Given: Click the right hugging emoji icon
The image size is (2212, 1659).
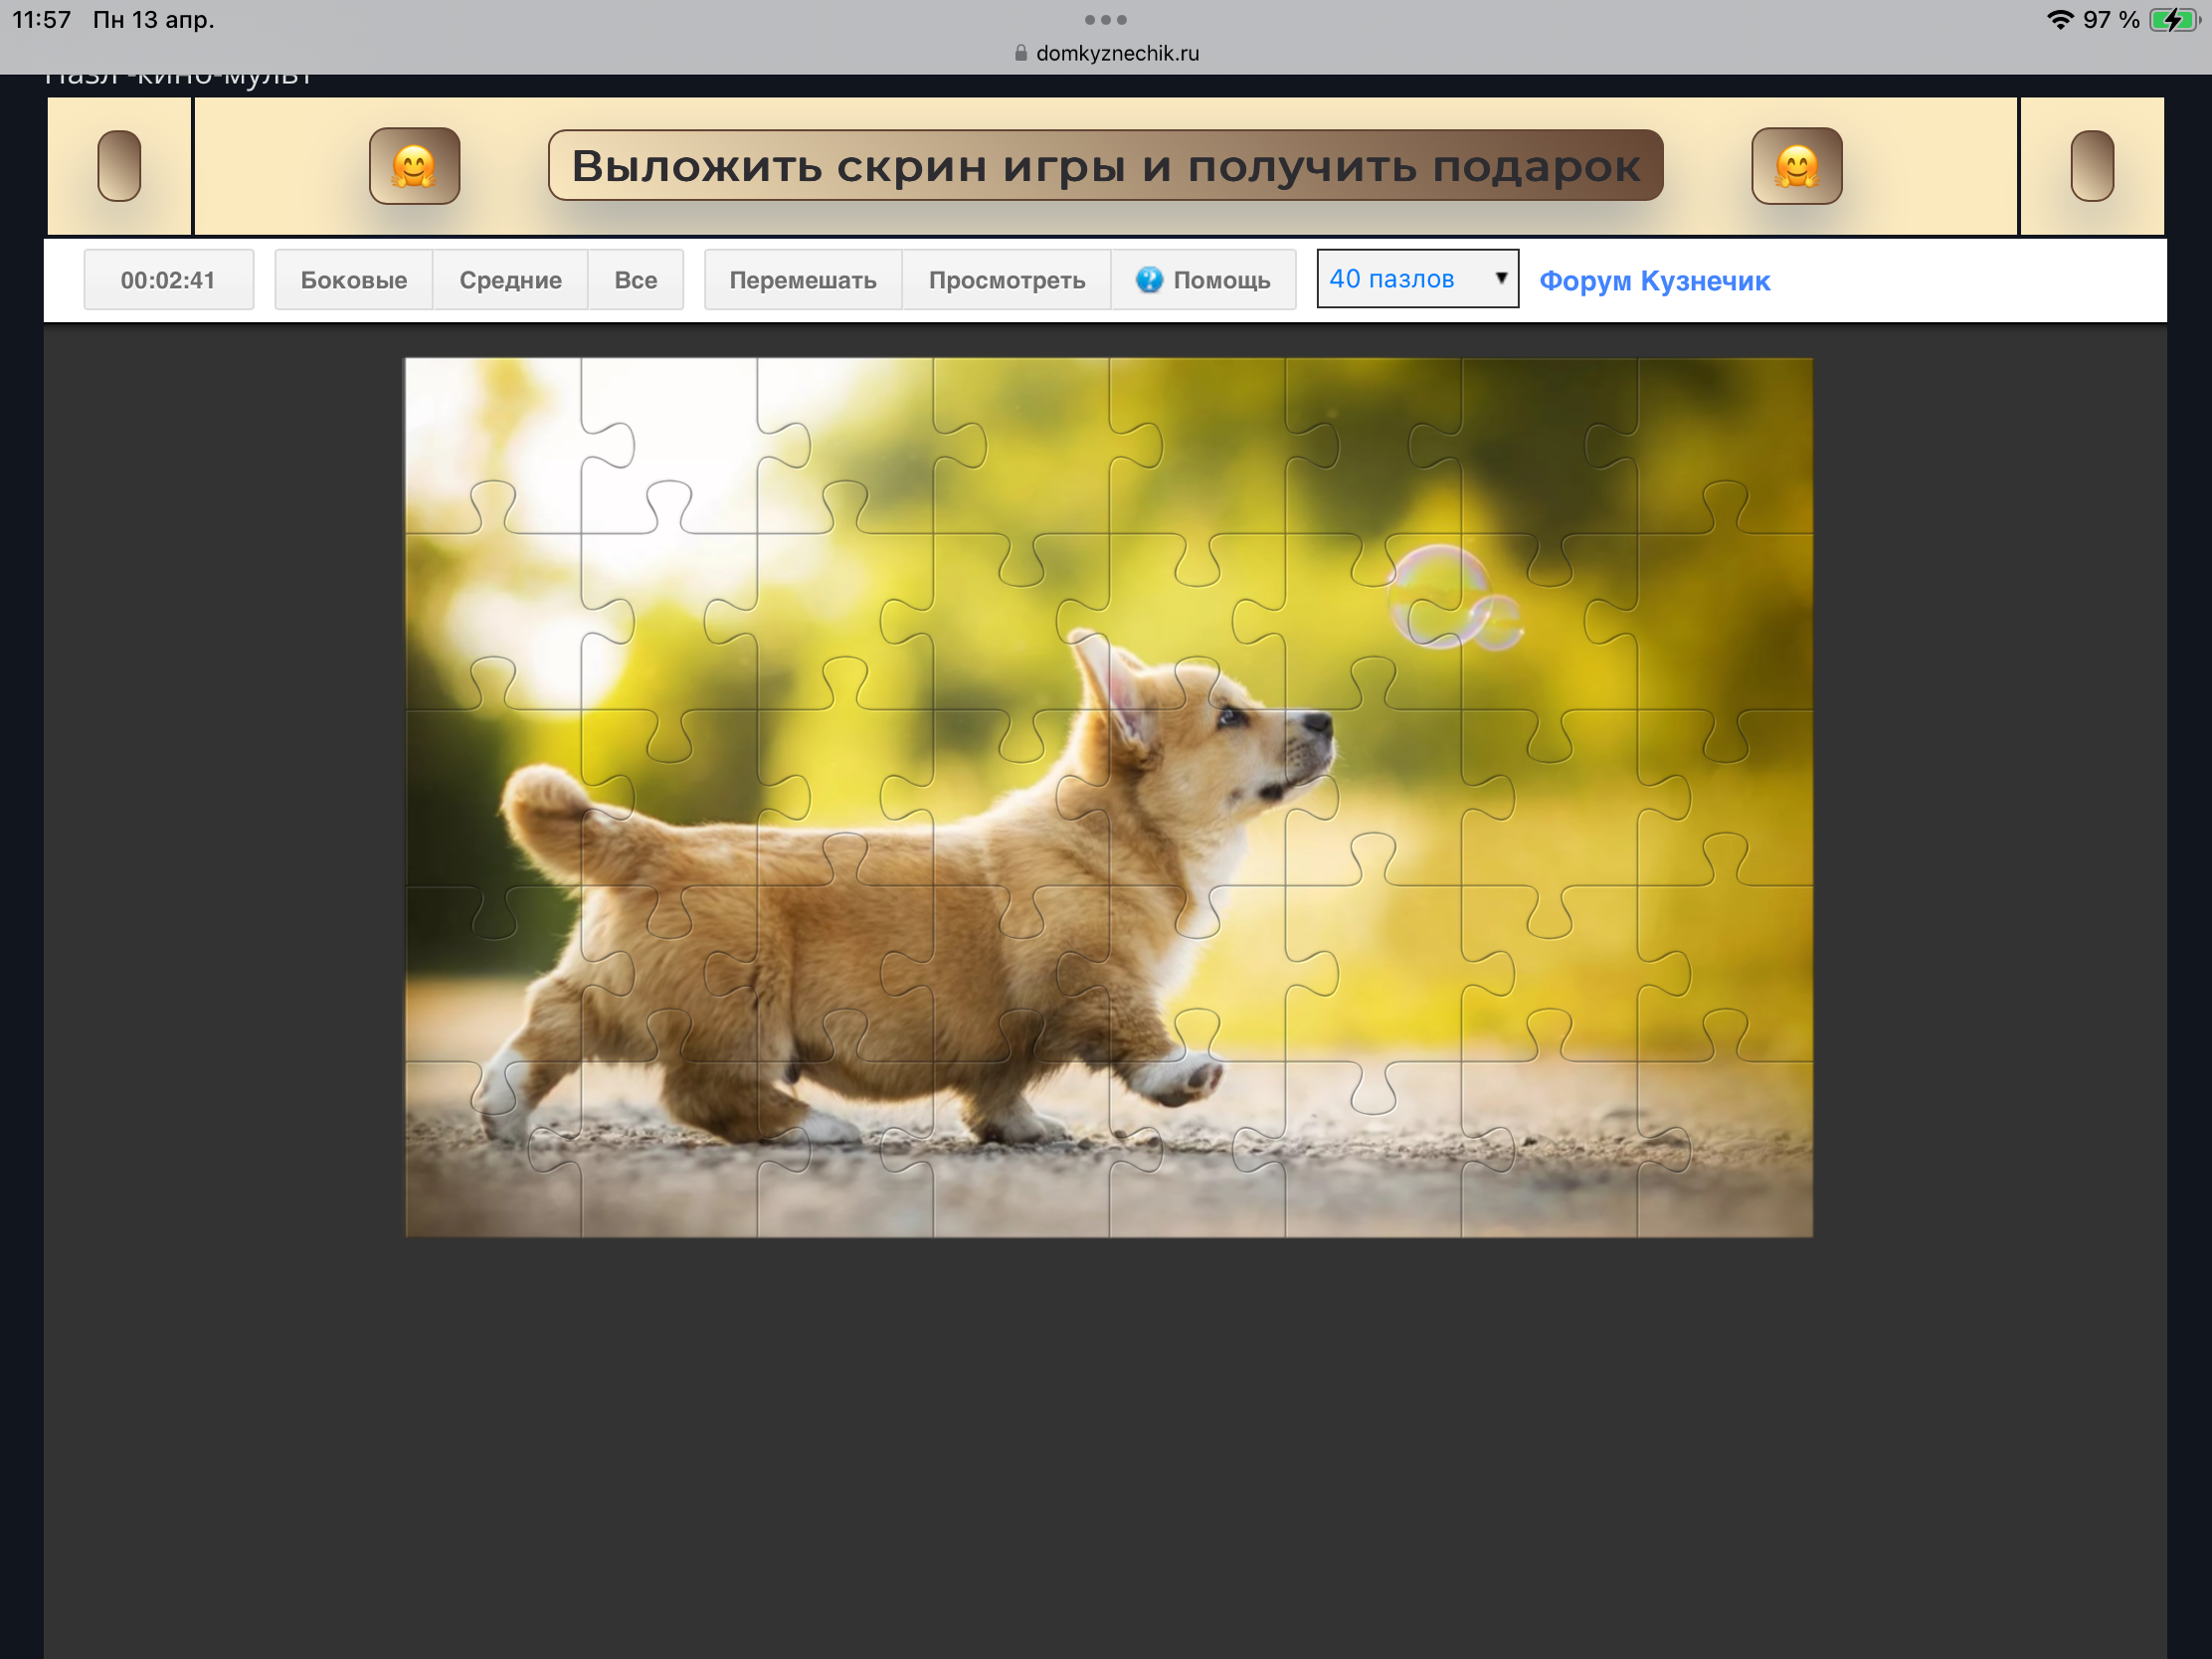Looking at the screenshot, I should pos(1796,166).
